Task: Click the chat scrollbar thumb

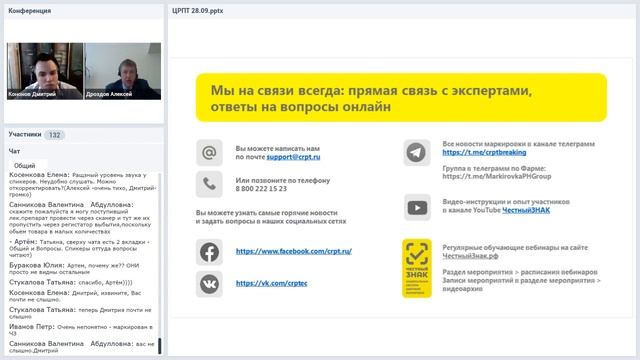Action: click(x=160, y=346)
